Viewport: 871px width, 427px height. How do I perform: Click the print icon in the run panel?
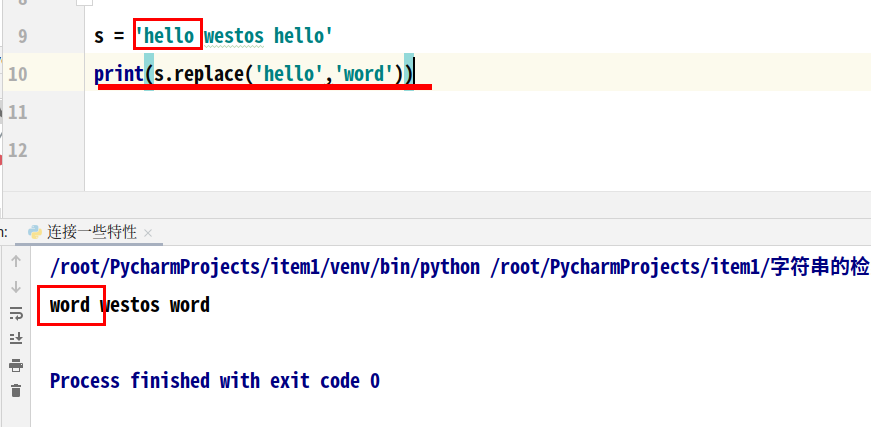tap(16, 365)
